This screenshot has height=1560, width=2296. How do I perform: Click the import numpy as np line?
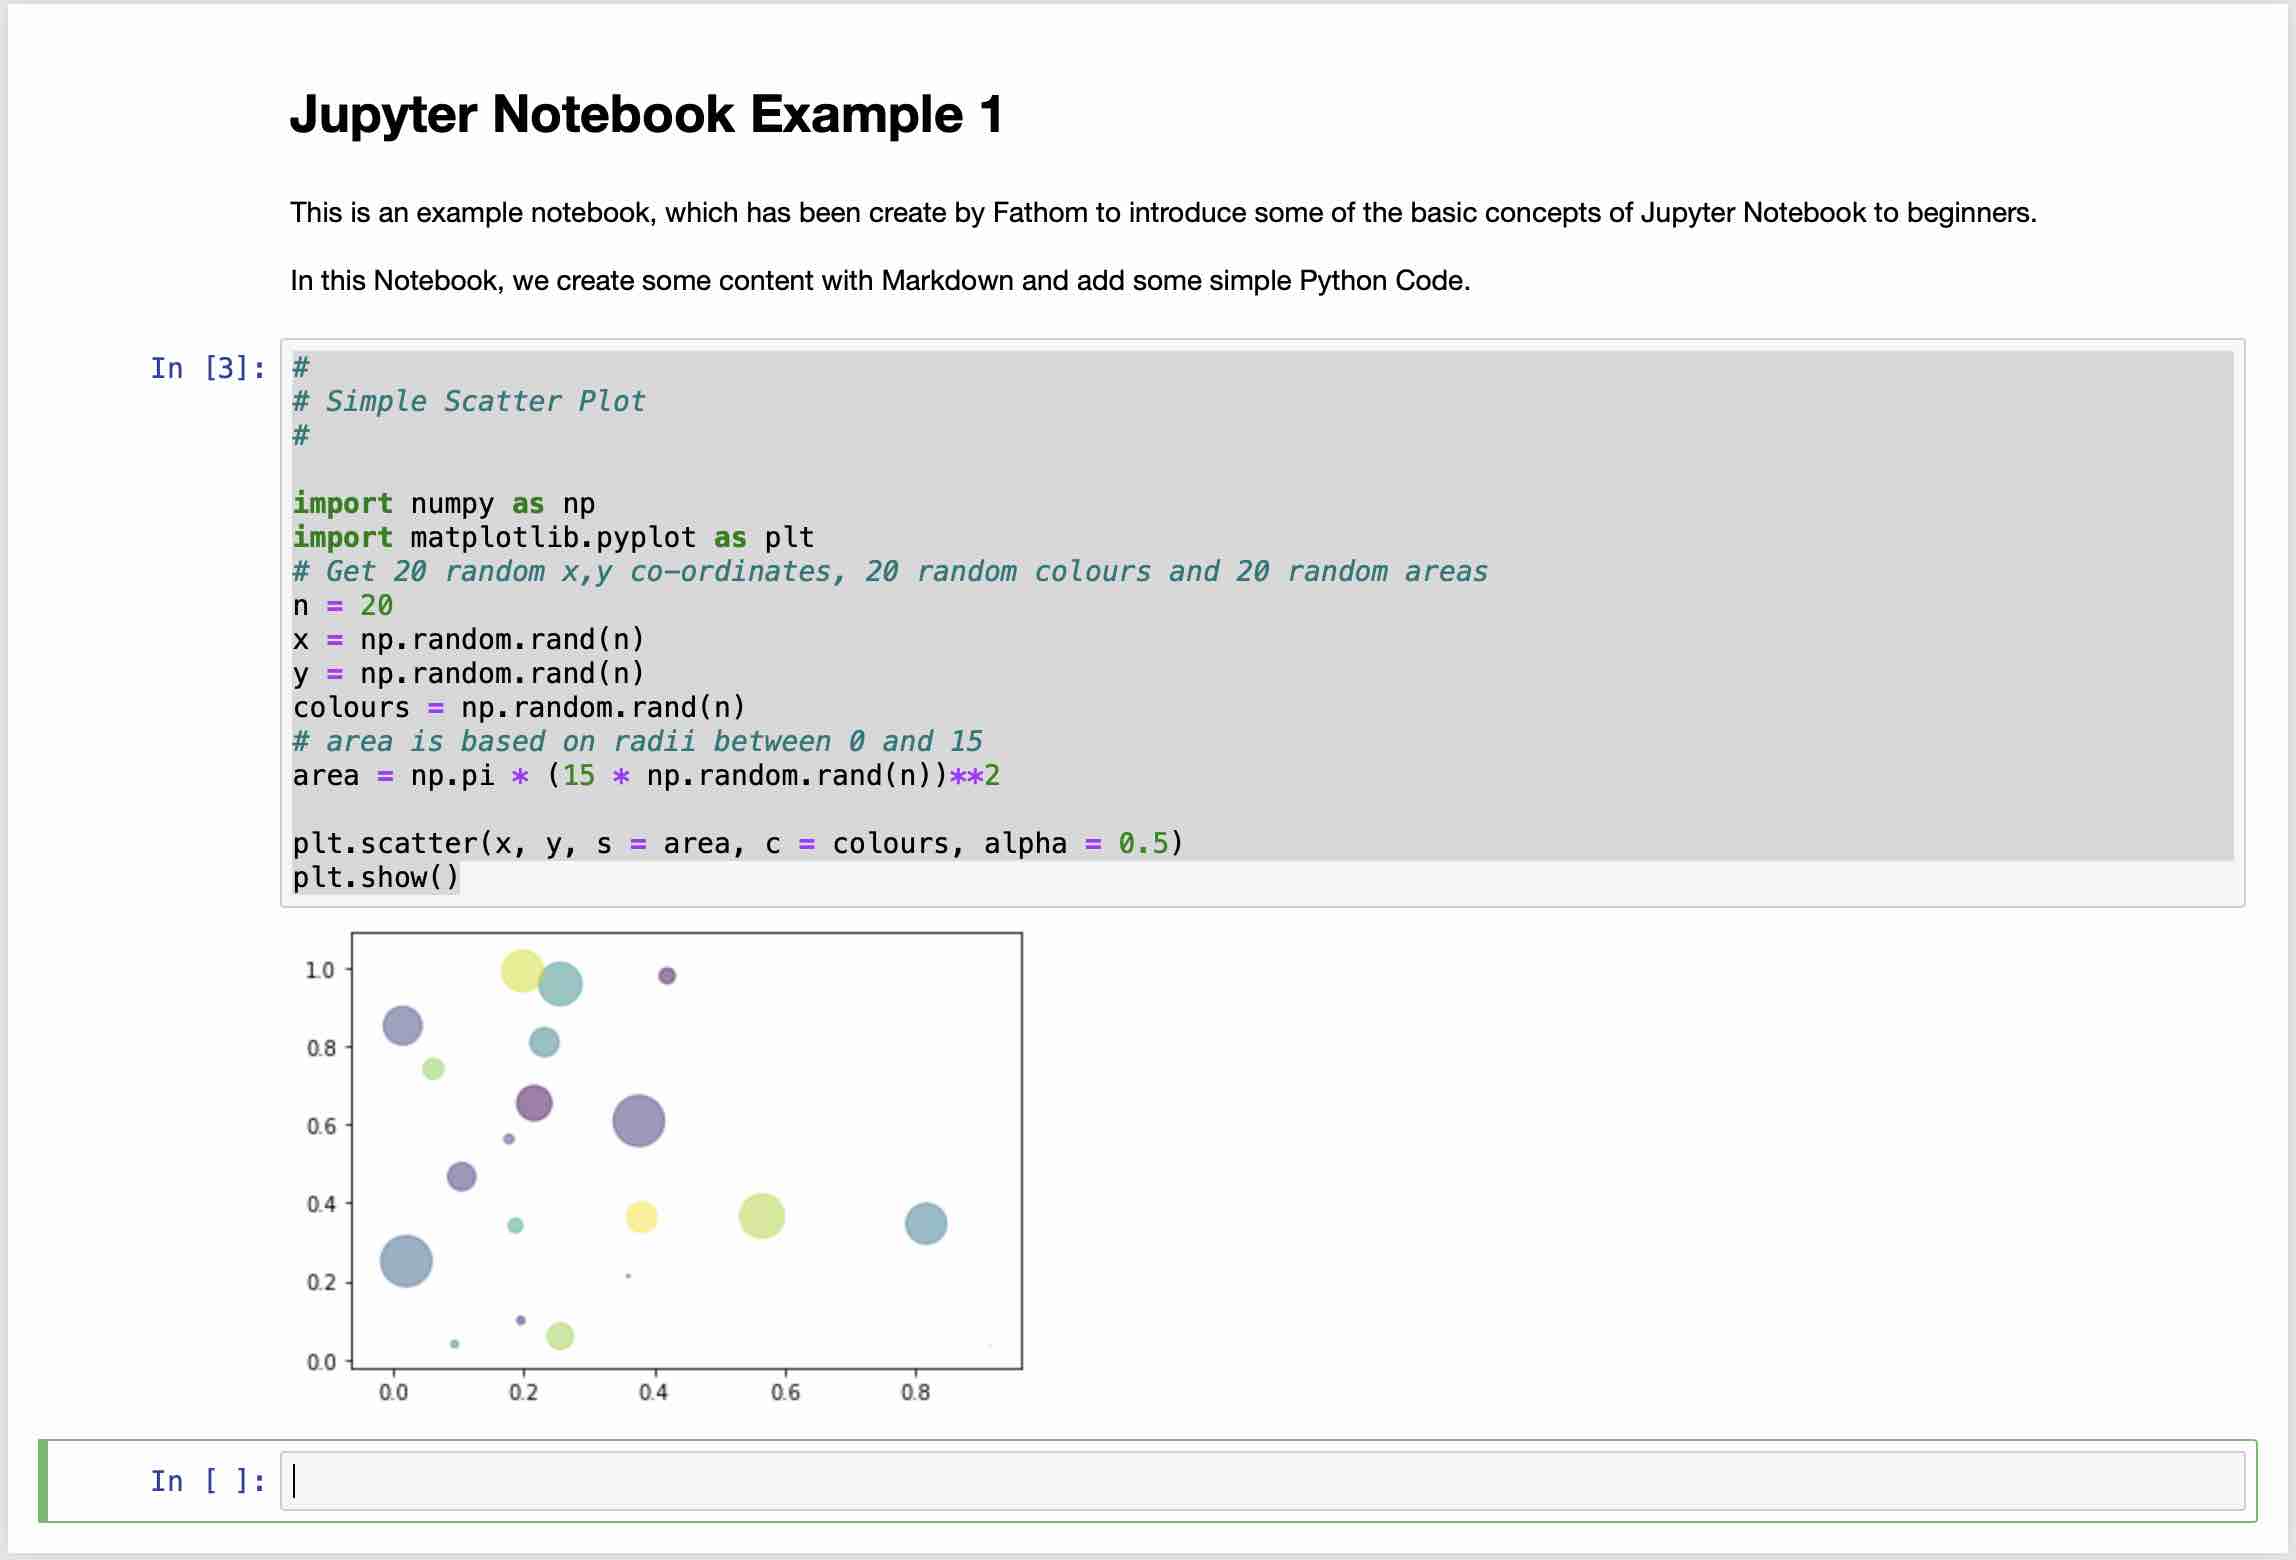[443, 503]
